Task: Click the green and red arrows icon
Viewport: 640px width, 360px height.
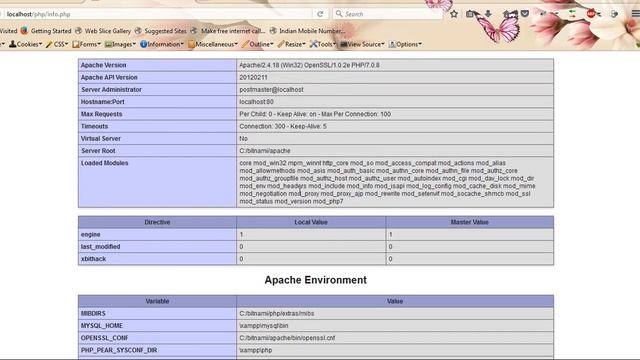Action: (572, 14)
